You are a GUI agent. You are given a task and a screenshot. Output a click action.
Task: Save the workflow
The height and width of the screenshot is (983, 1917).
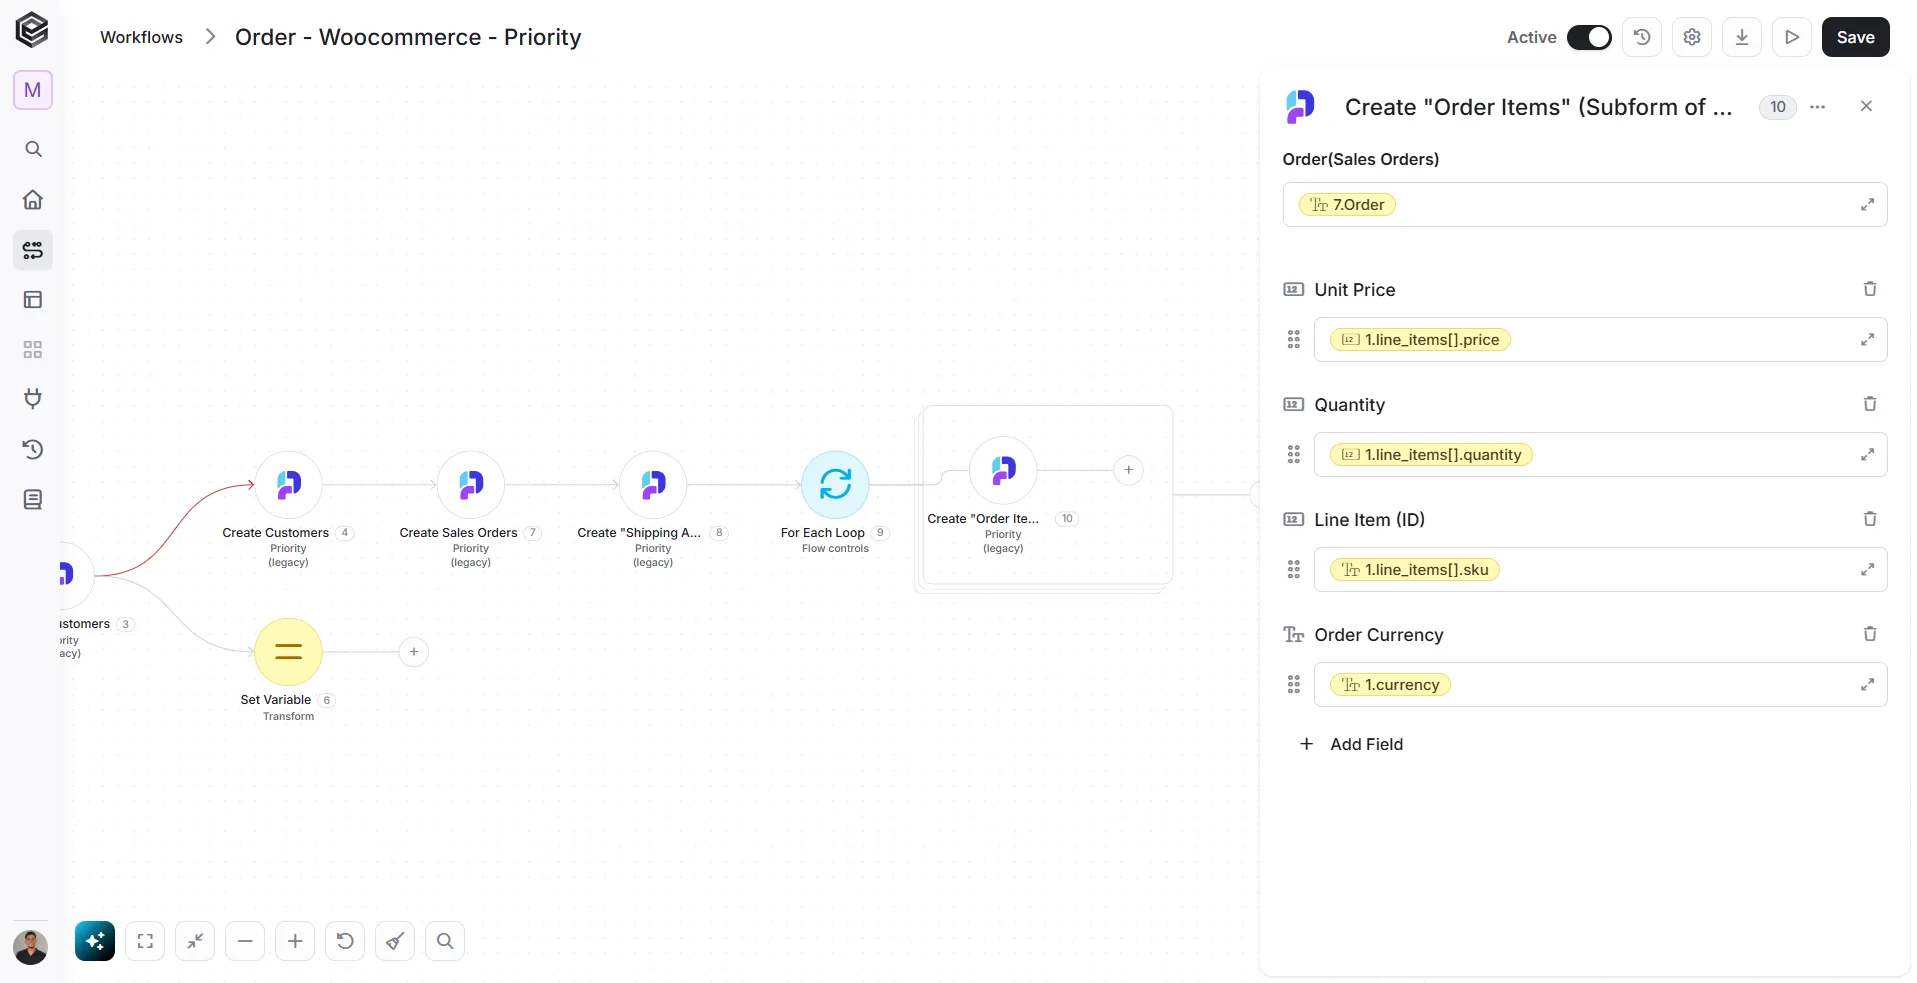pos(1855,37)
